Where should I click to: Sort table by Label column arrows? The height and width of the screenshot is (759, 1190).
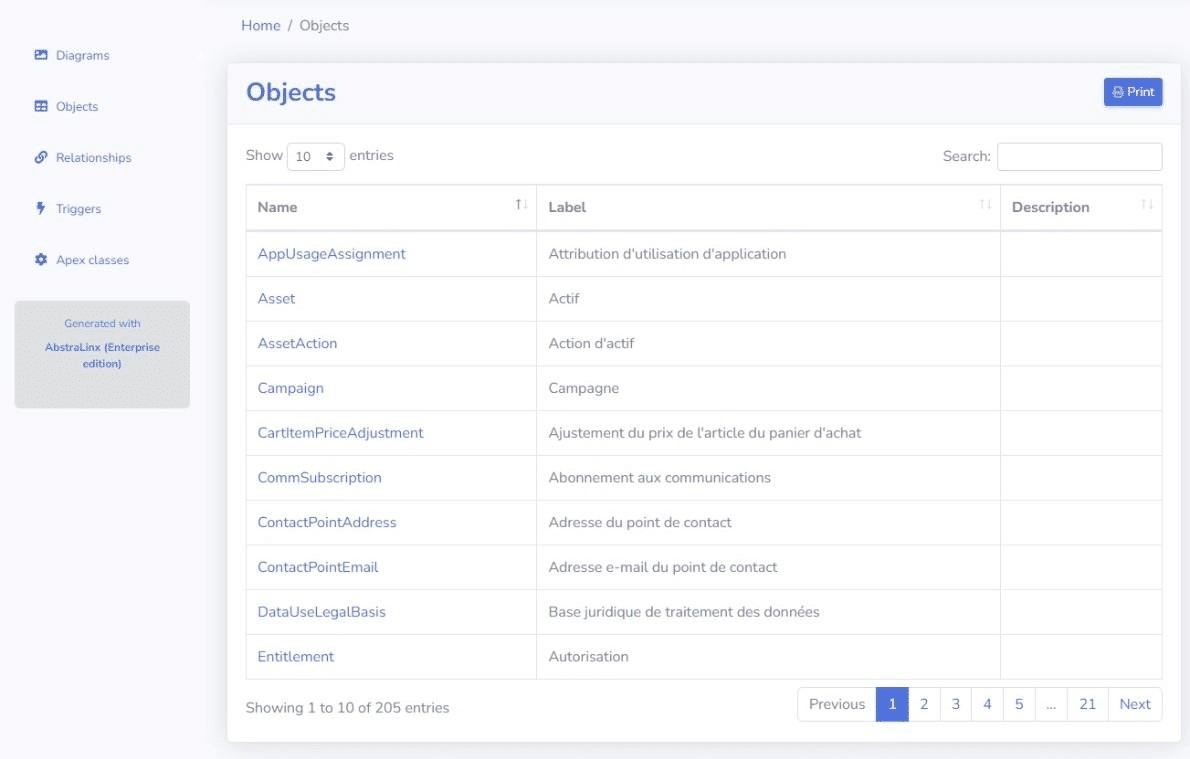(985, 205)
